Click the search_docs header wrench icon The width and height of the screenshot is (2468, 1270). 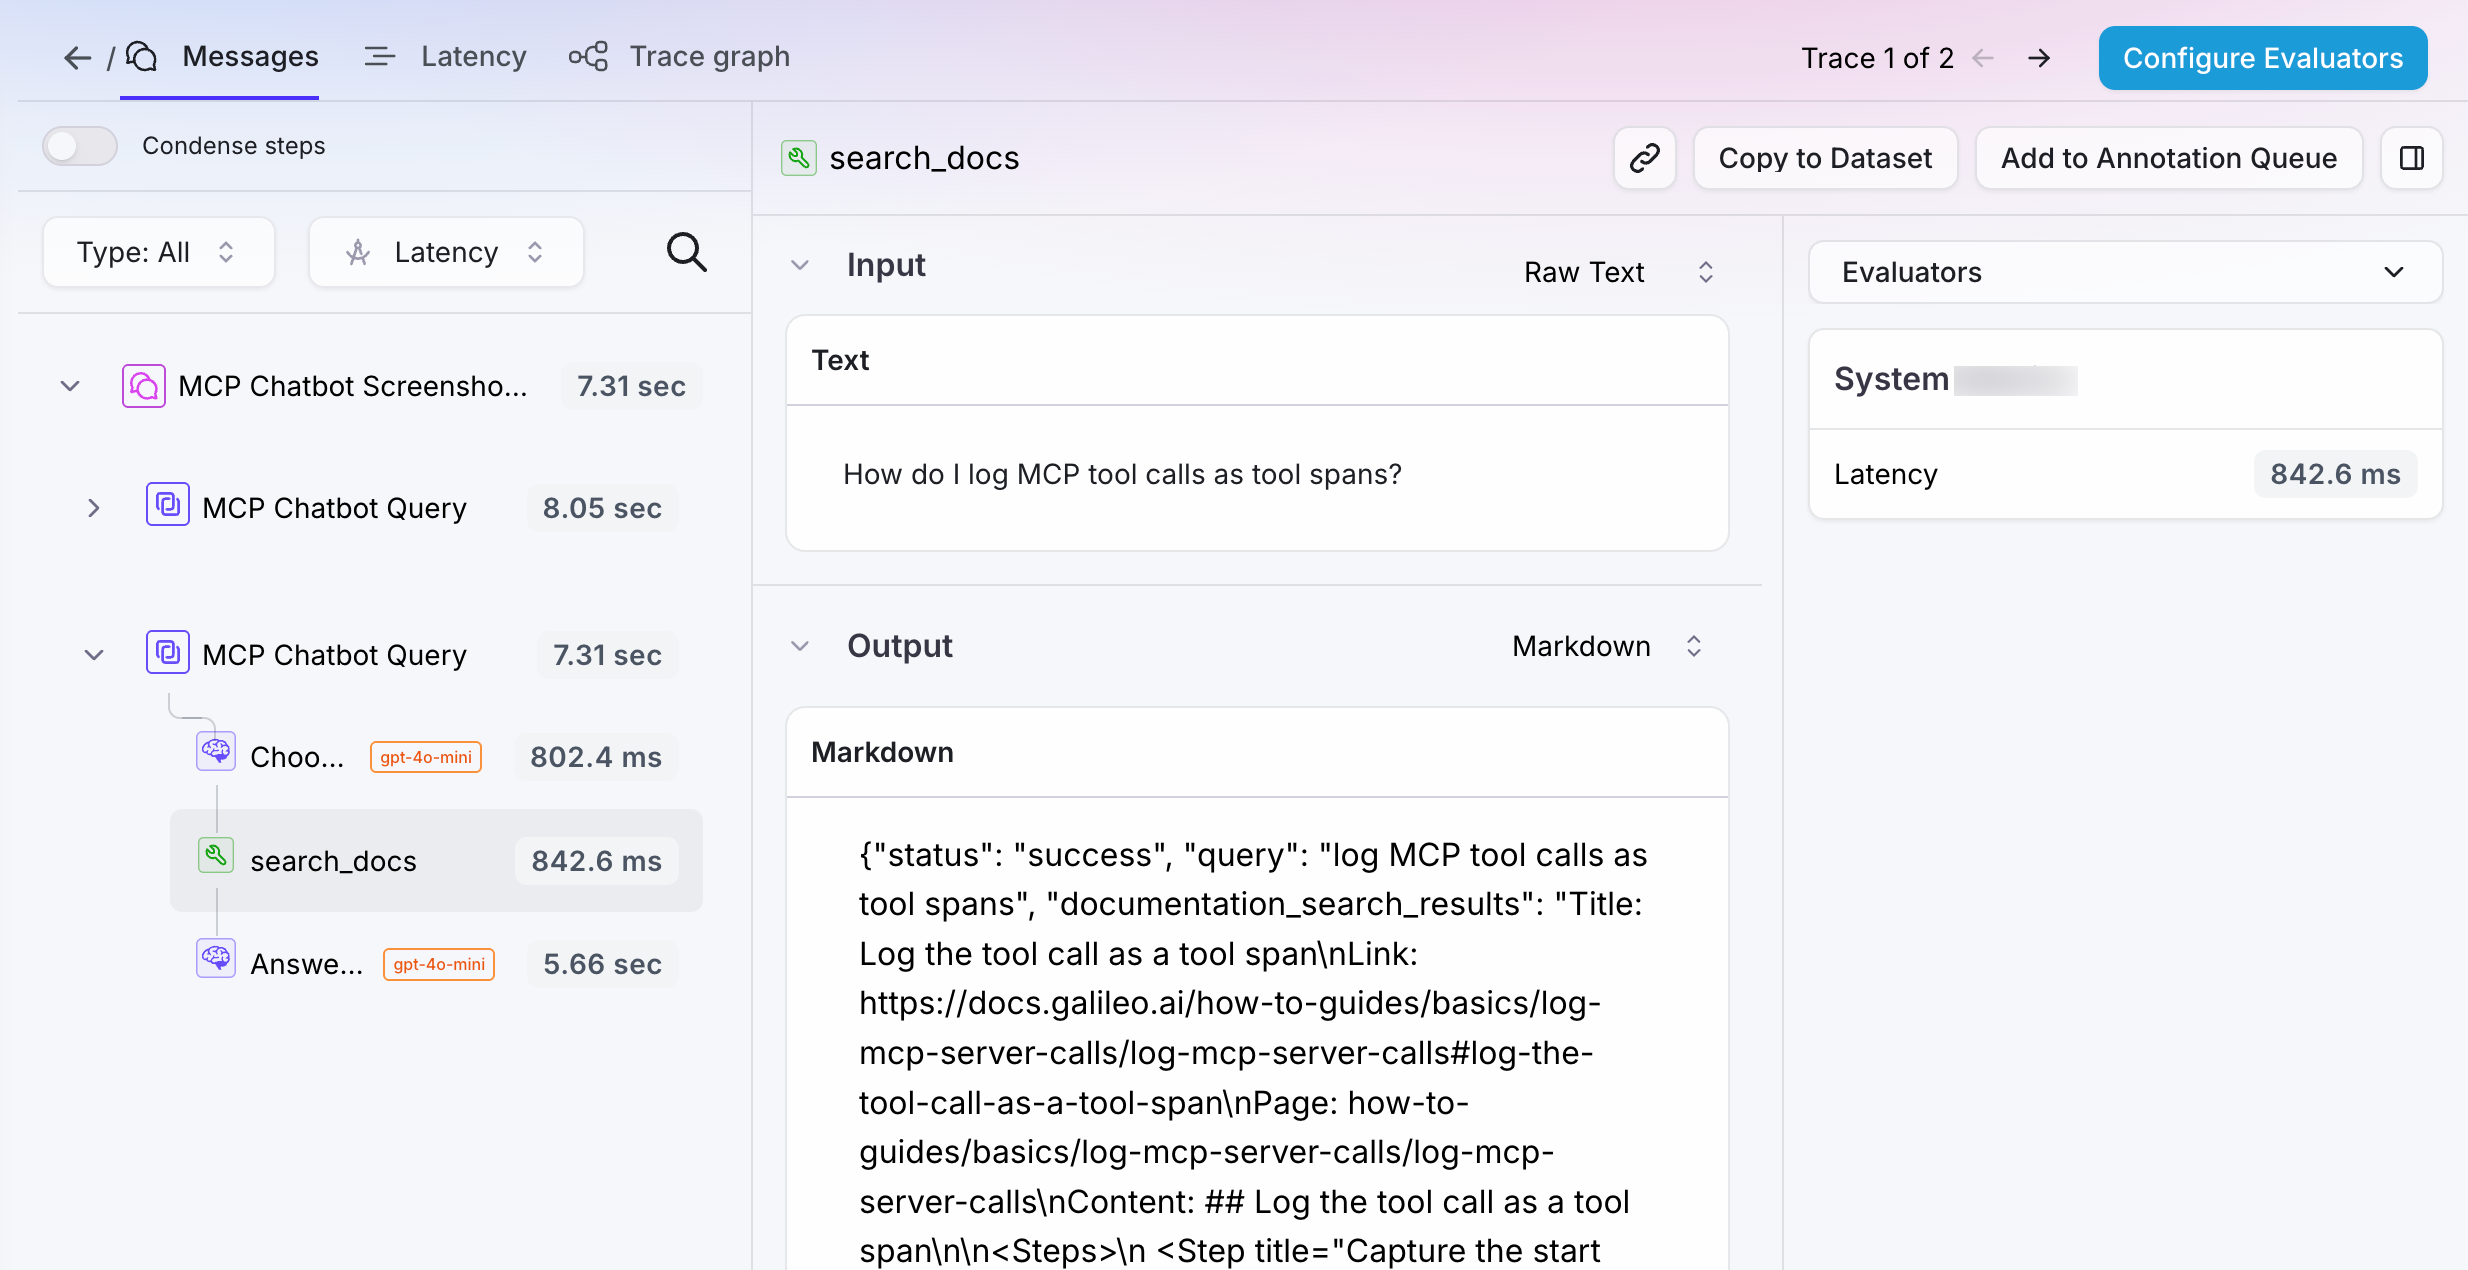coord(799,158)
